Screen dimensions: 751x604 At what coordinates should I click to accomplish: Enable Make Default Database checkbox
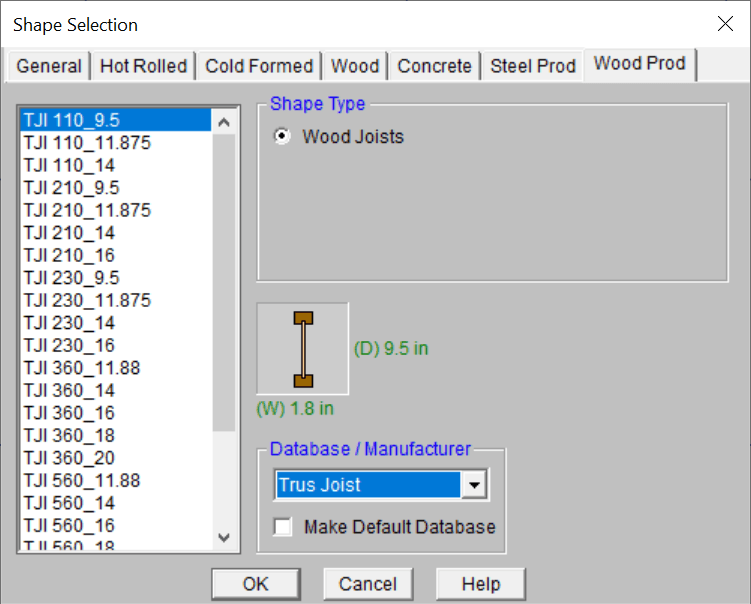tap(284, 527)
